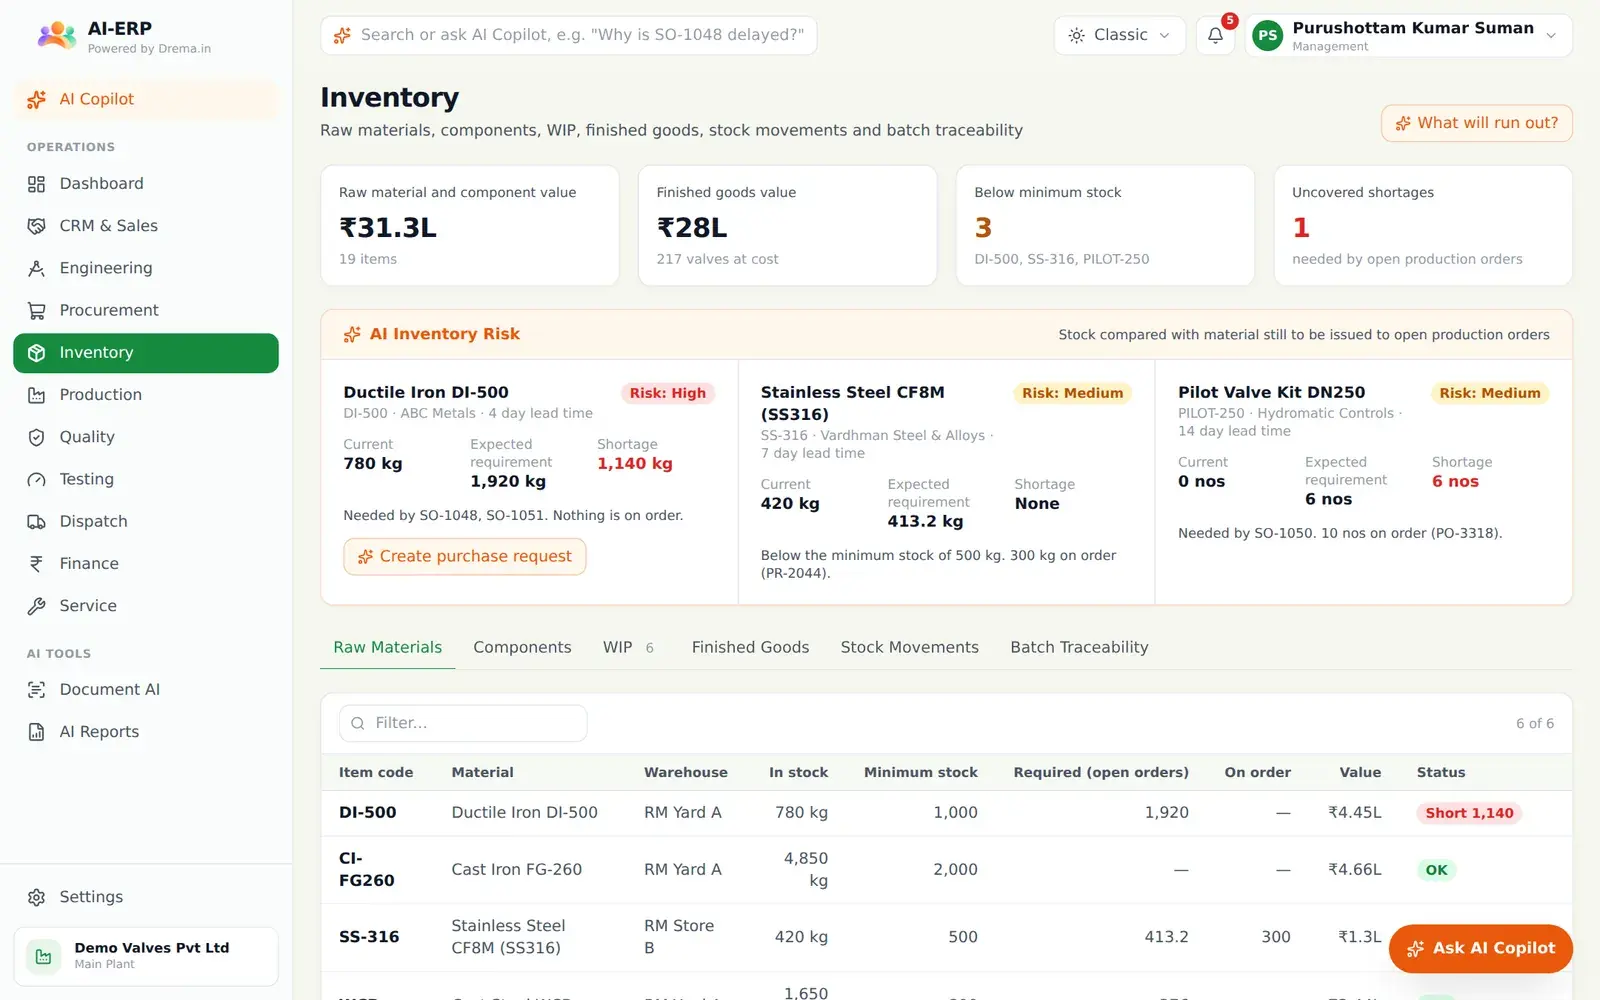Viewport: 1600px width, 1000px height.
Task: Click the AI Copilot search field
Action: [569, 35]
